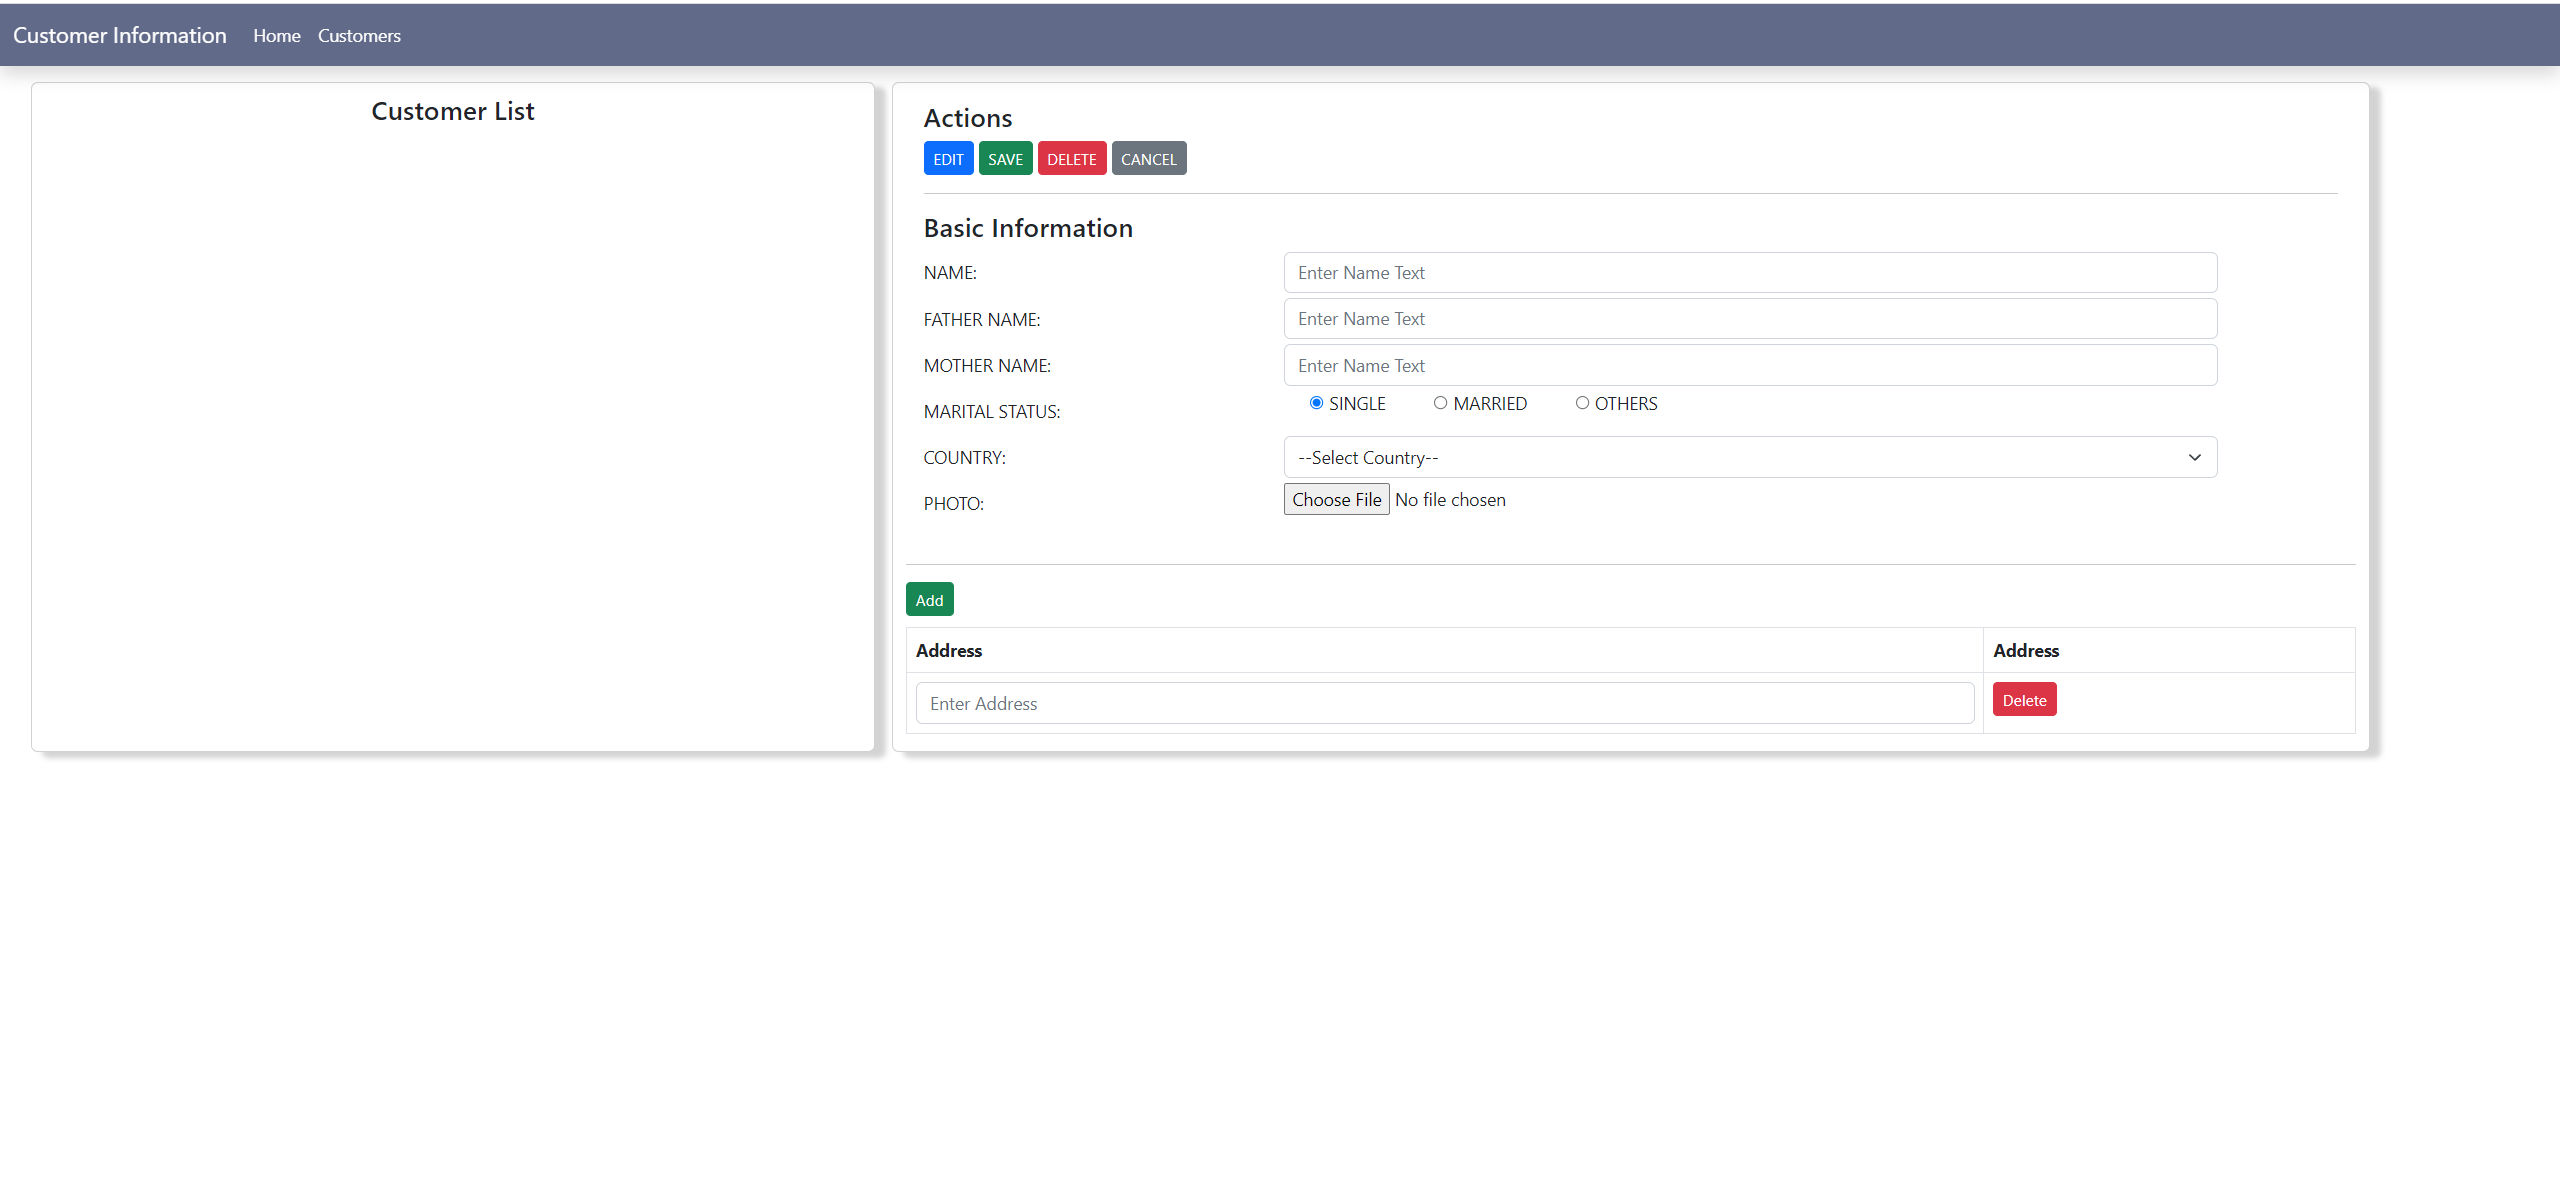This screenshot has width=2560, height=1187.
Task: Click the Enter Name field for NAME
Action: [x=1749, y=272]
